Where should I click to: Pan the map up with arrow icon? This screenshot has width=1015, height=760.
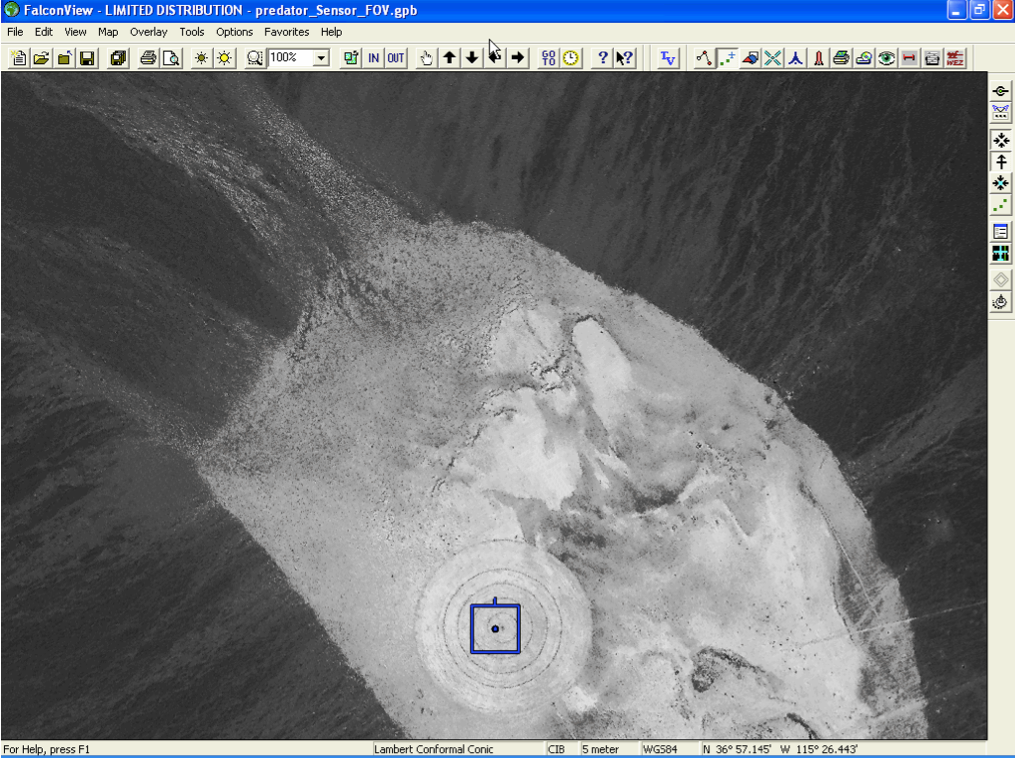[450, 58]
